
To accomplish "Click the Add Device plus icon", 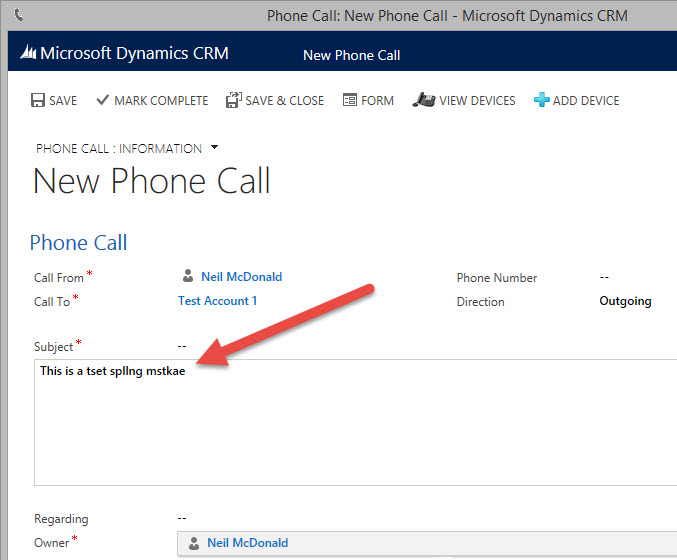I will click(x=541, y=100).
